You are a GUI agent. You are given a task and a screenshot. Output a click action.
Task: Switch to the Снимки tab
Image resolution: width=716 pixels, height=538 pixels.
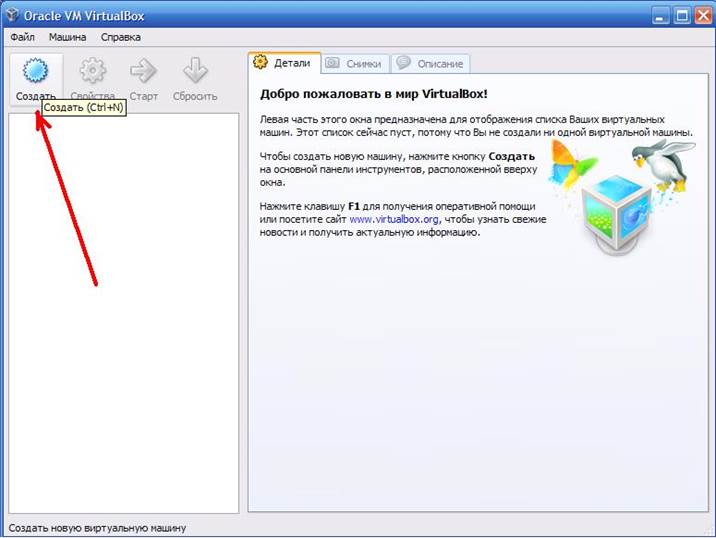[x=355, y=63]
